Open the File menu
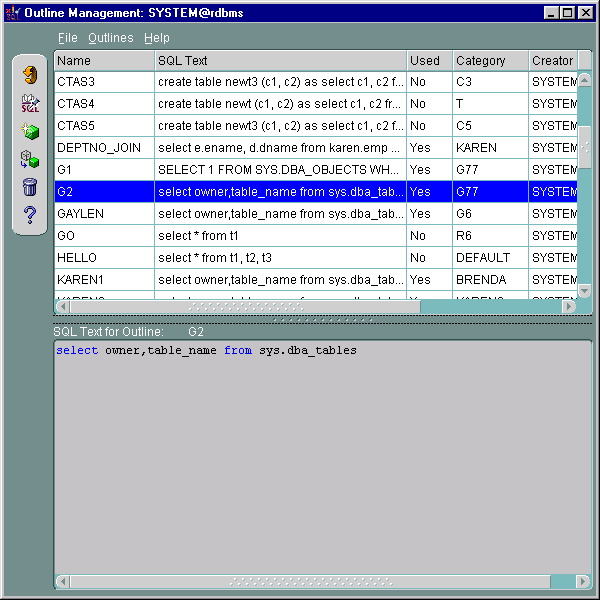Viewport: 600px width, 600px height. [67, 38]
